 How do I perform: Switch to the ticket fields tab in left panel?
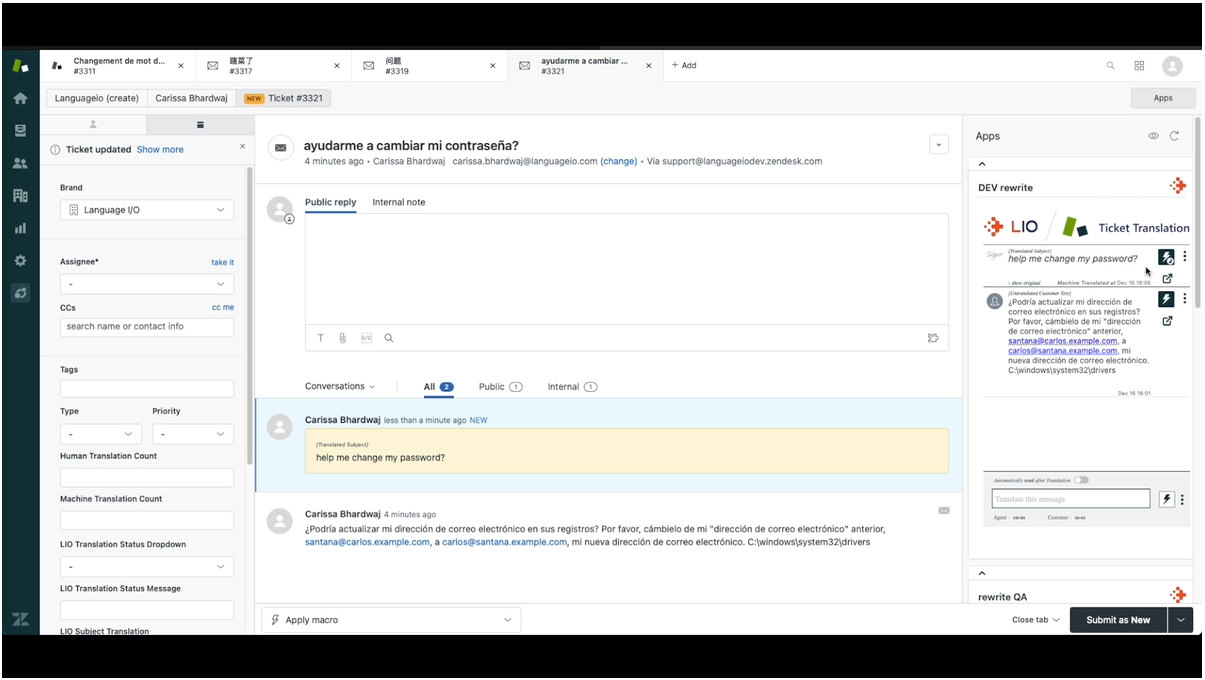(199, 125)
